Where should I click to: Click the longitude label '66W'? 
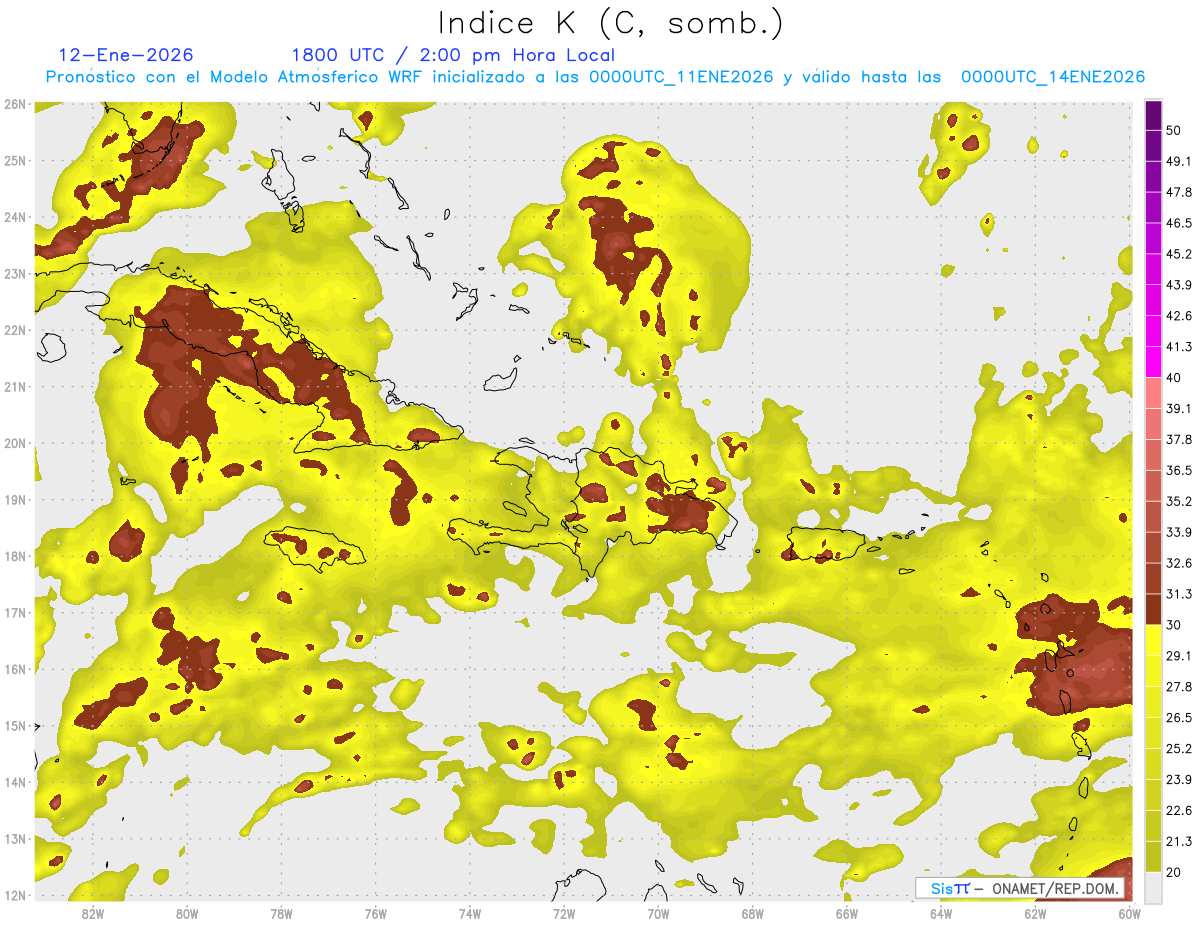tap(847, 913)
